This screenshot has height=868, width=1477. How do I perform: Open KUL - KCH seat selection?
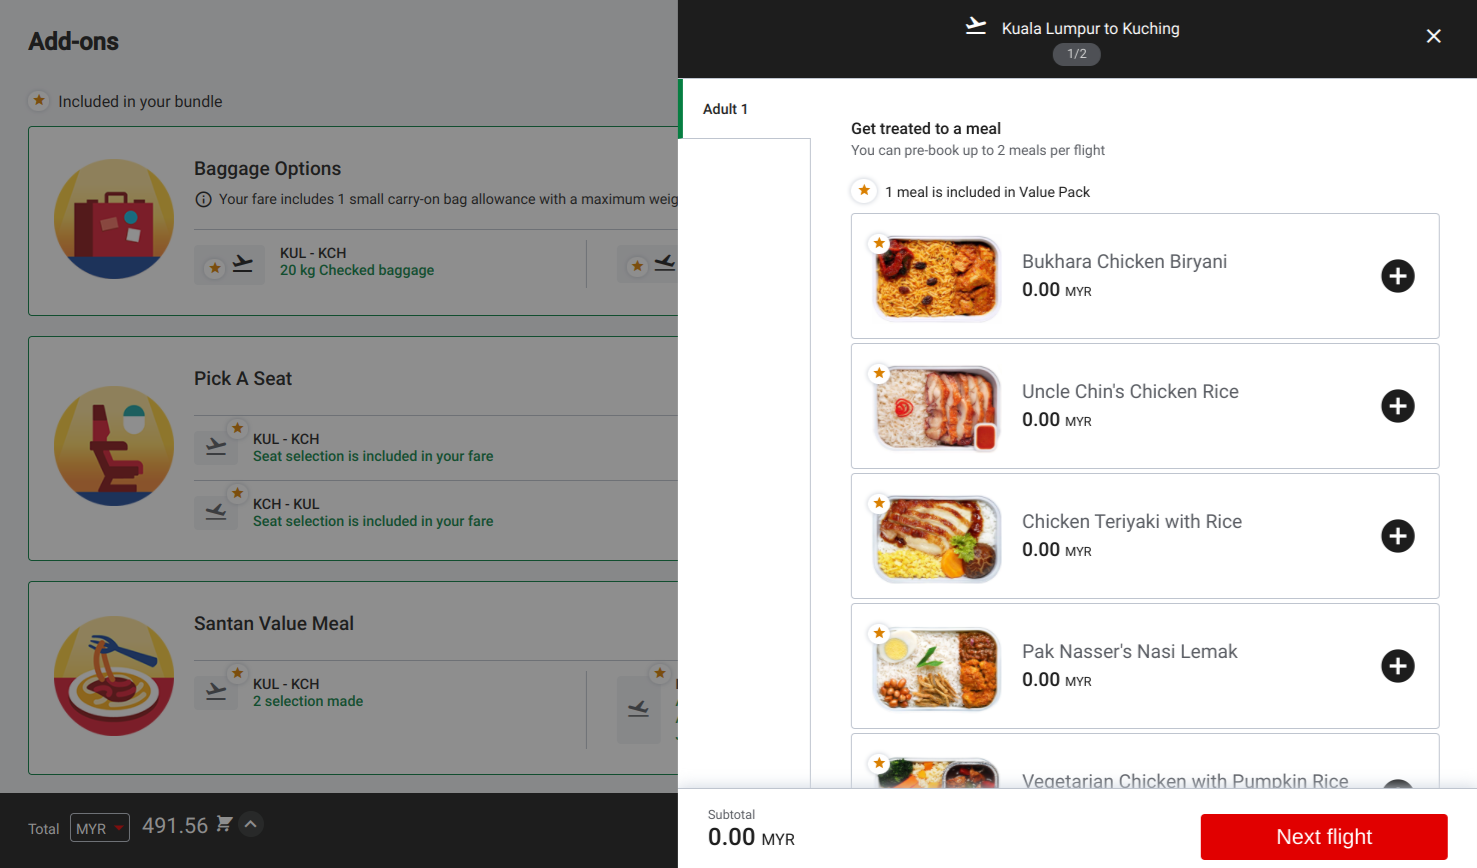[372, 448]
